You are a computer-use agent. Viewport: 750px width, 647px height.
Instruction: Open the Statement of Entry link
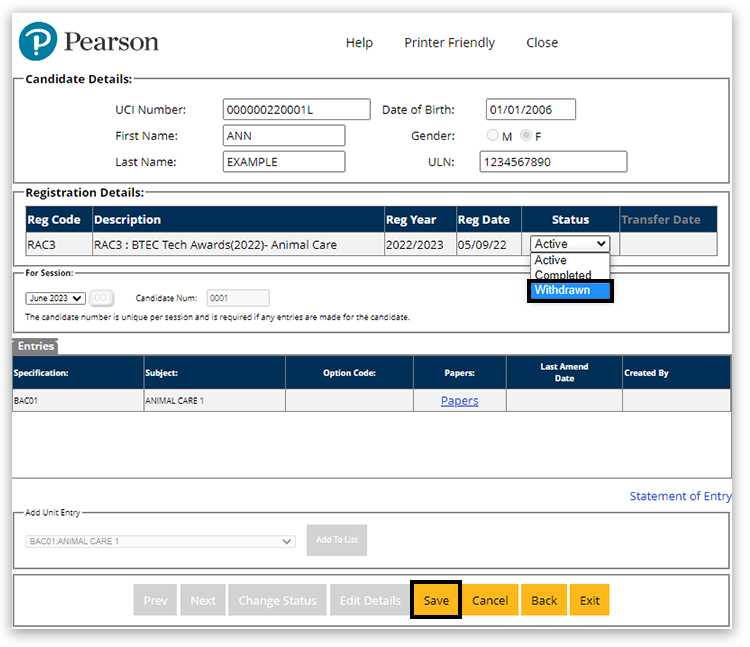(x=680, y=496)
